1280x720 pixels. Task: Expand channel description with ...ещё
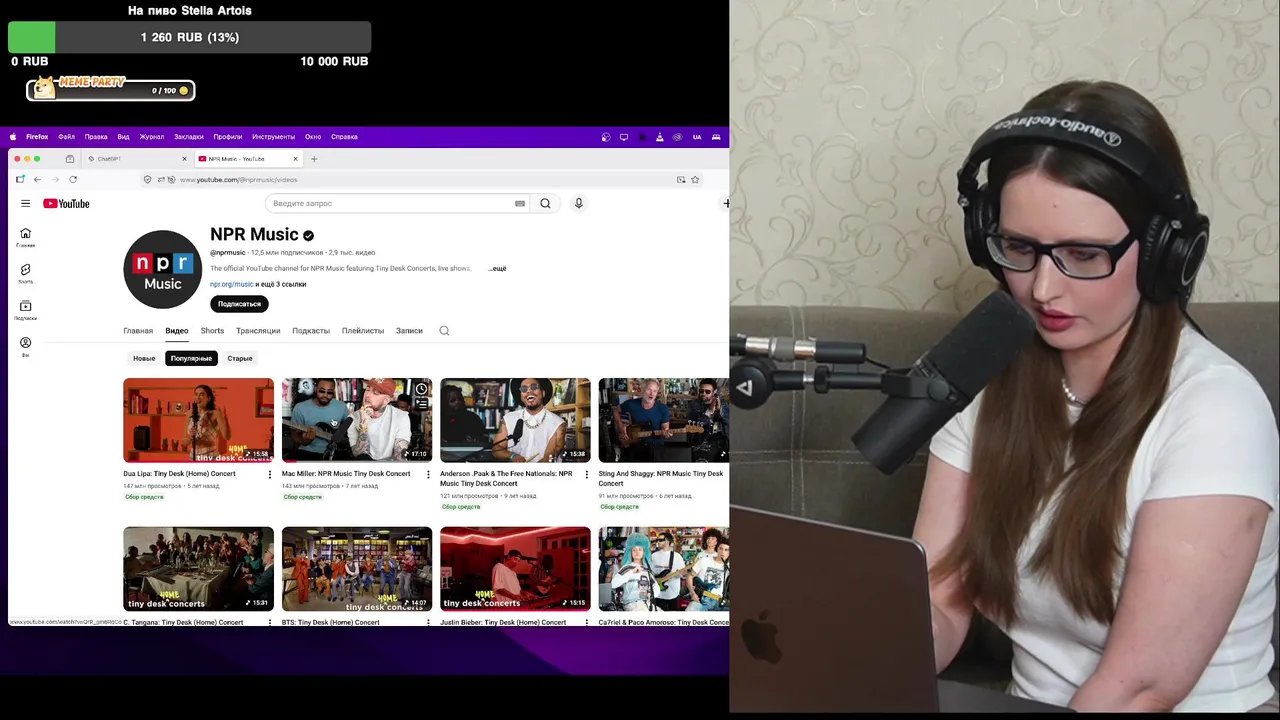tap(497, 268)
